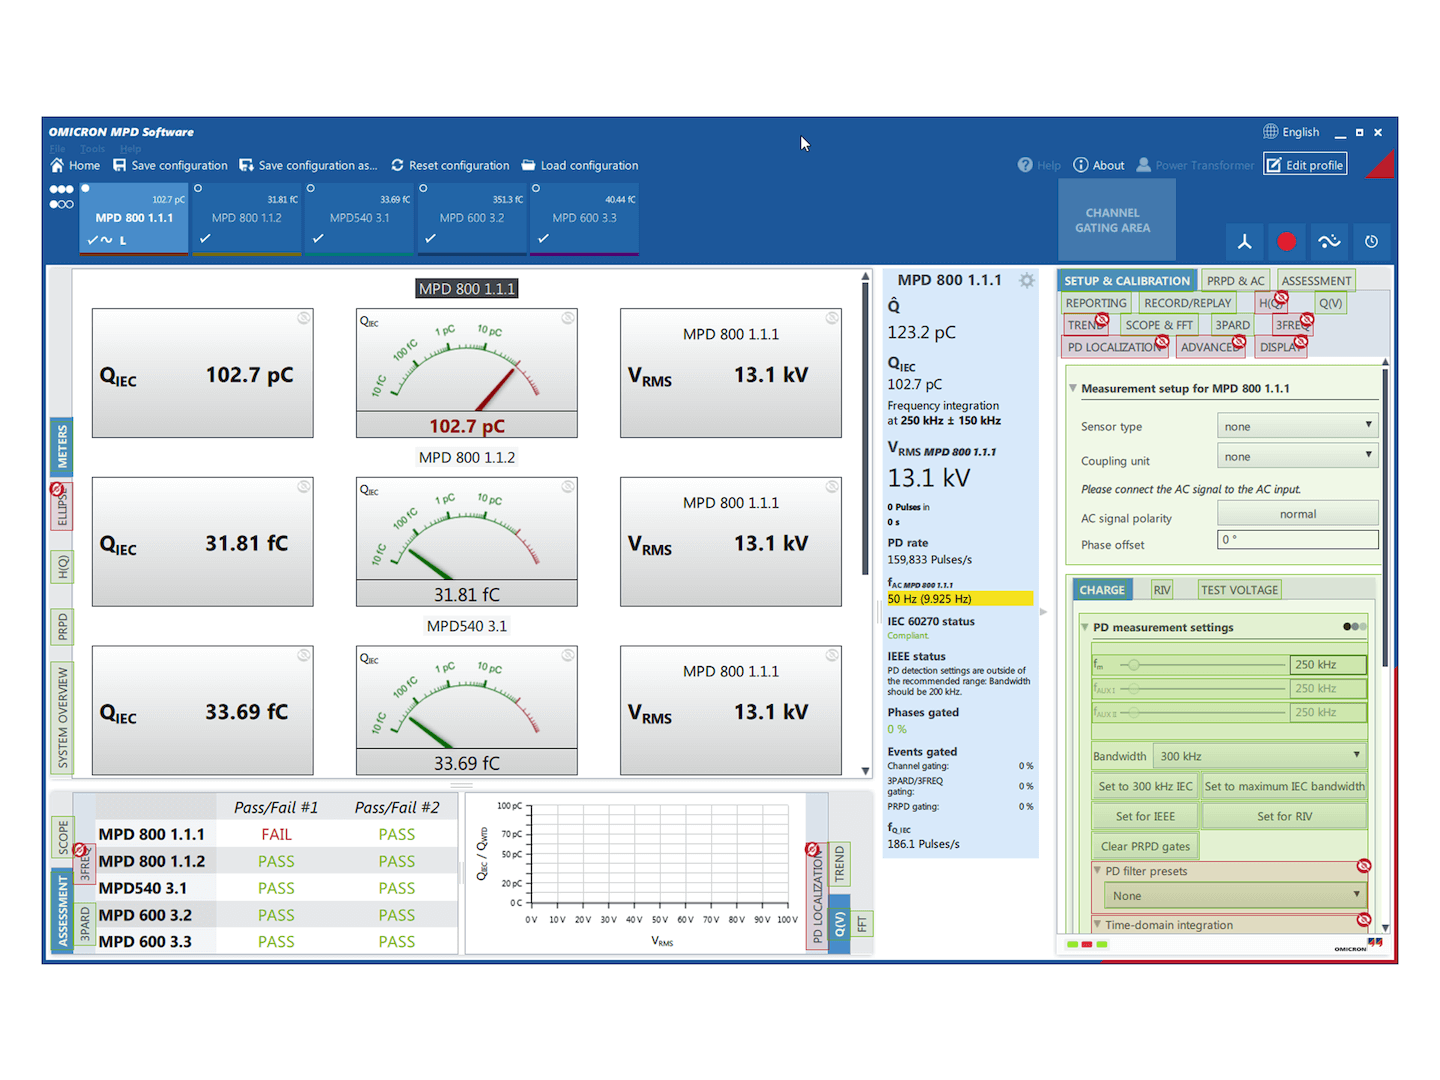The width and height of the screenshot is (1440, 1080).
Task: Click the Clear PRPD gates button
Action: 1143,845
